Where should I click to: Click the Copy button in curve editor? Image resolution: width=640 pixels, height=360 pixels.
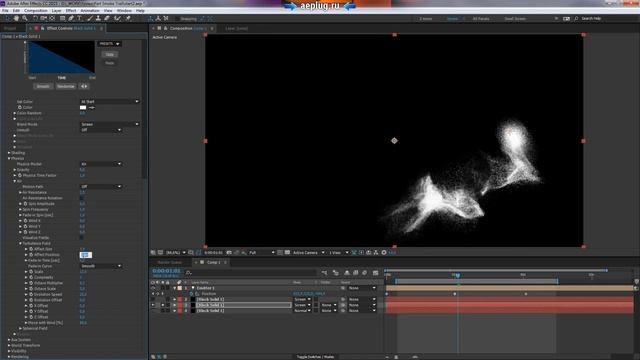pyautogui.click(x=109, y=54)
